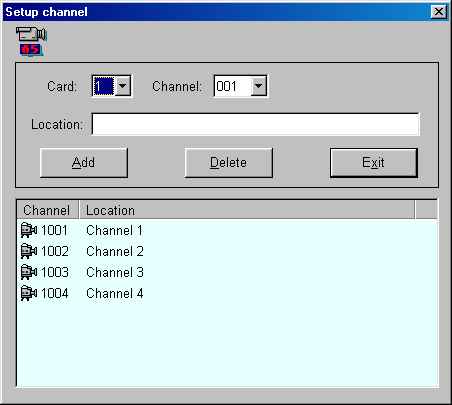Click the camera icon below the title bar
The image size is (452, 405).
tap(31, 41)
